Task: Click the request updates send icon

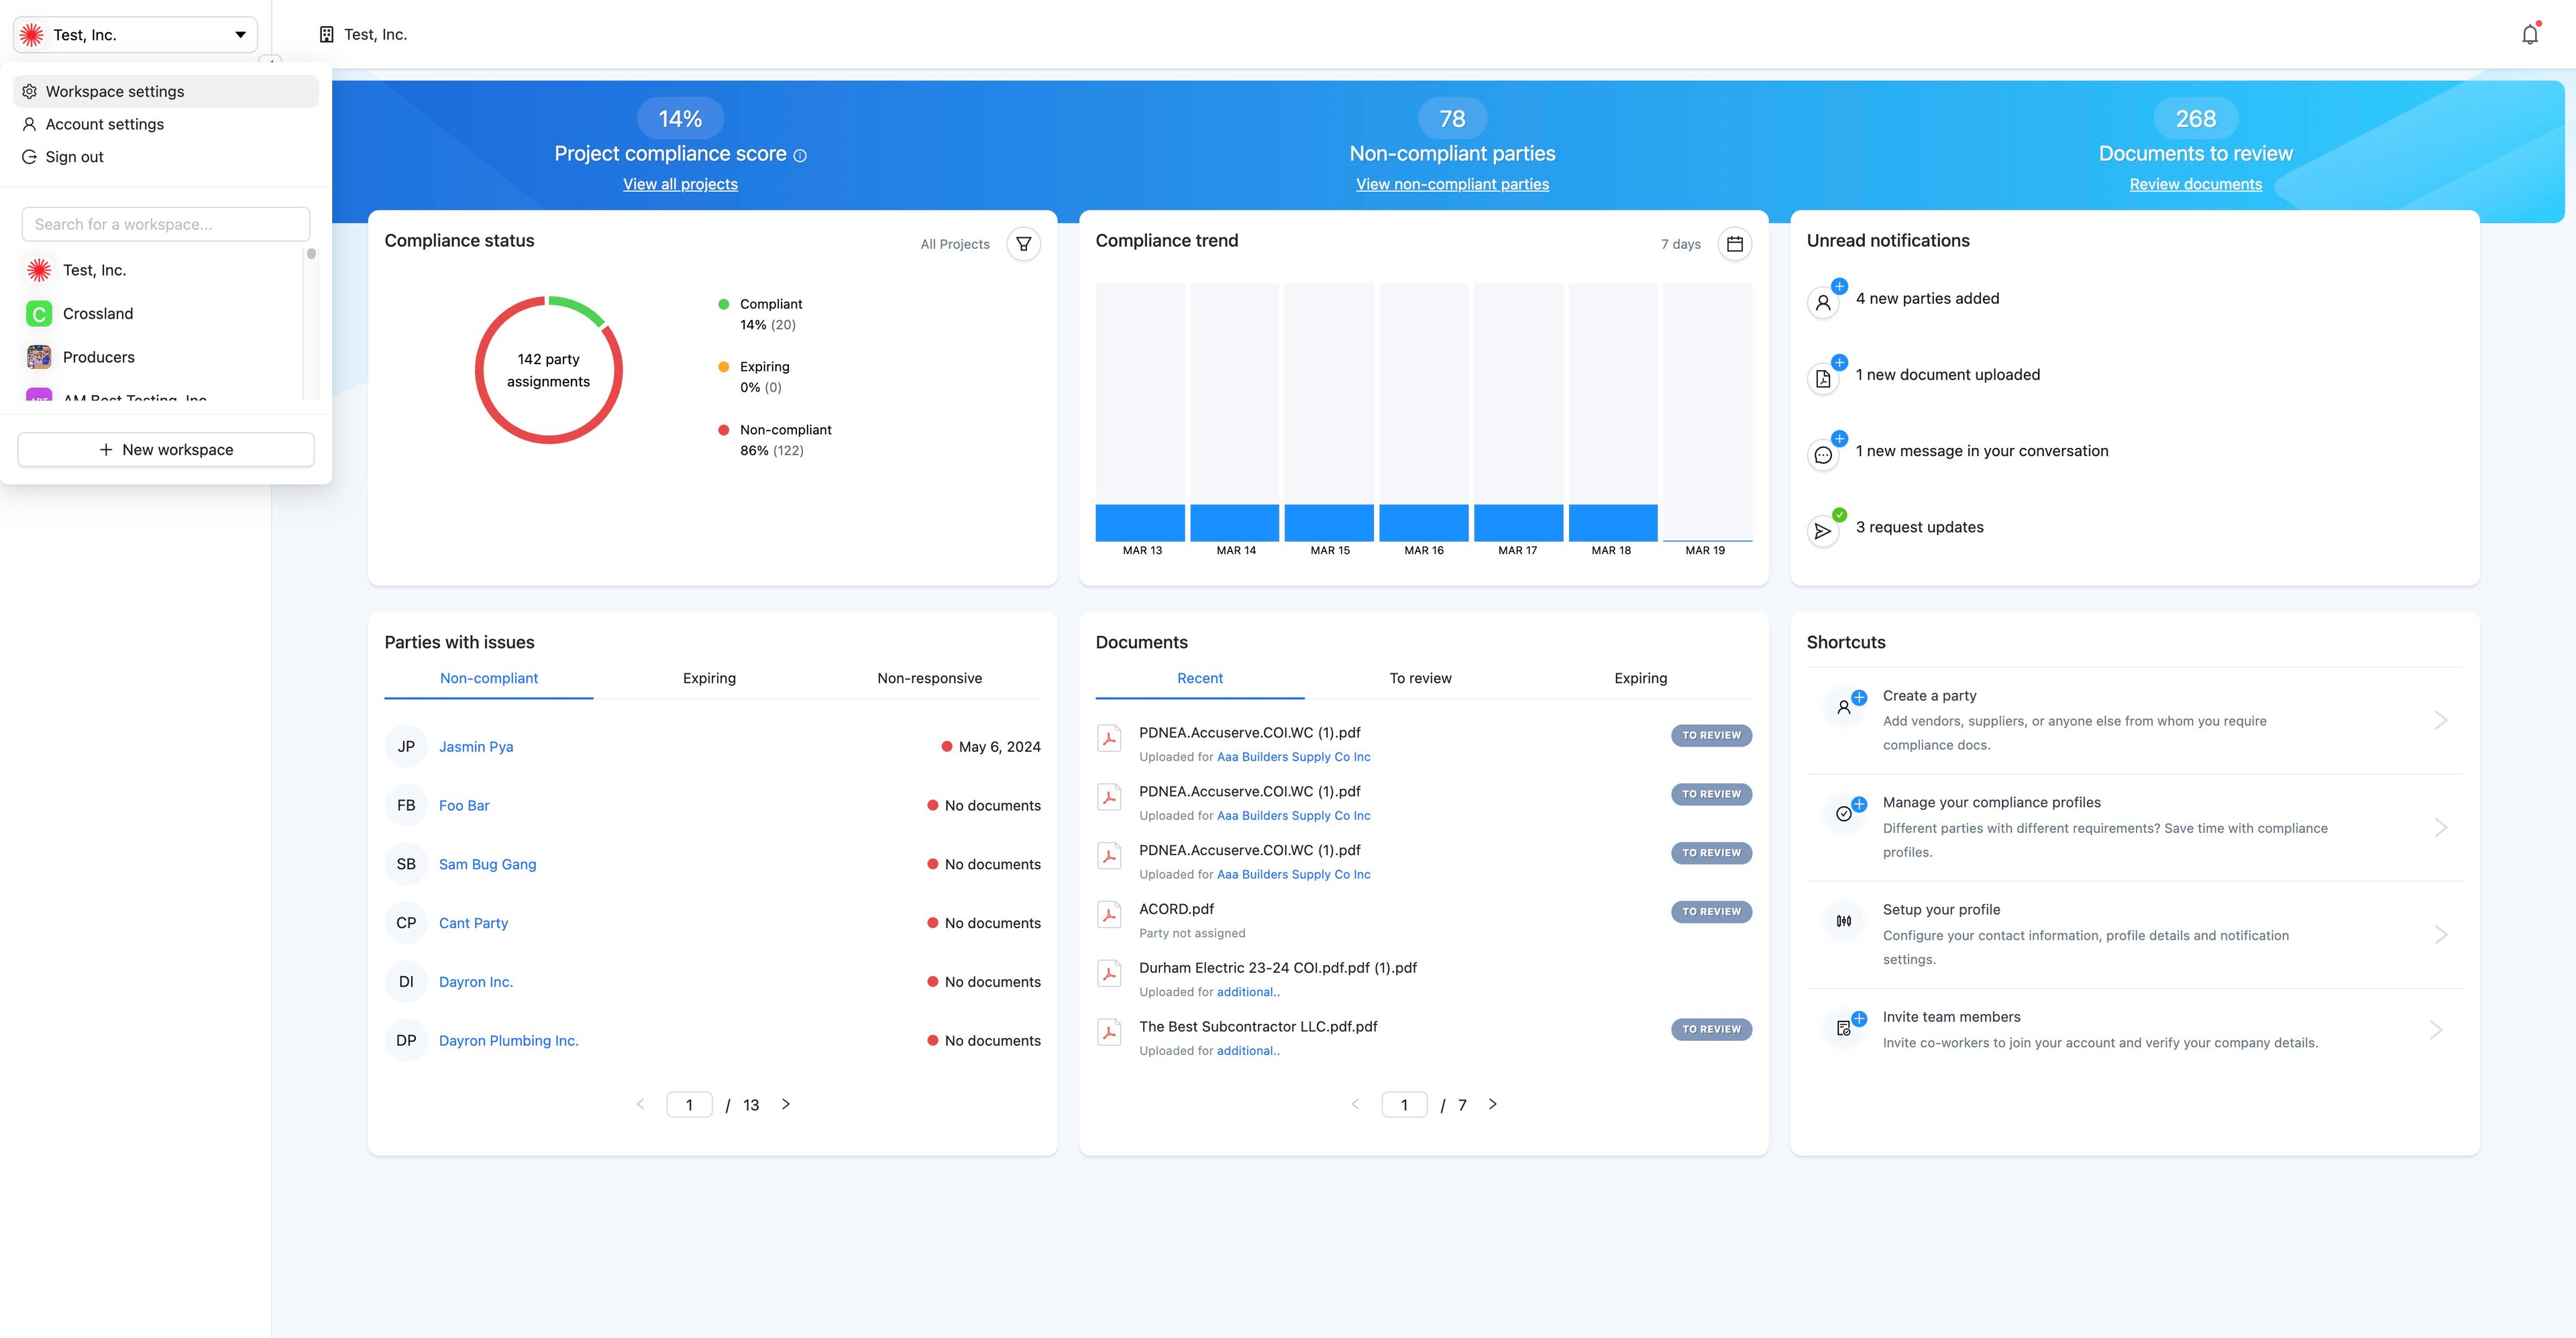Action: click(x=1823, y=531)
